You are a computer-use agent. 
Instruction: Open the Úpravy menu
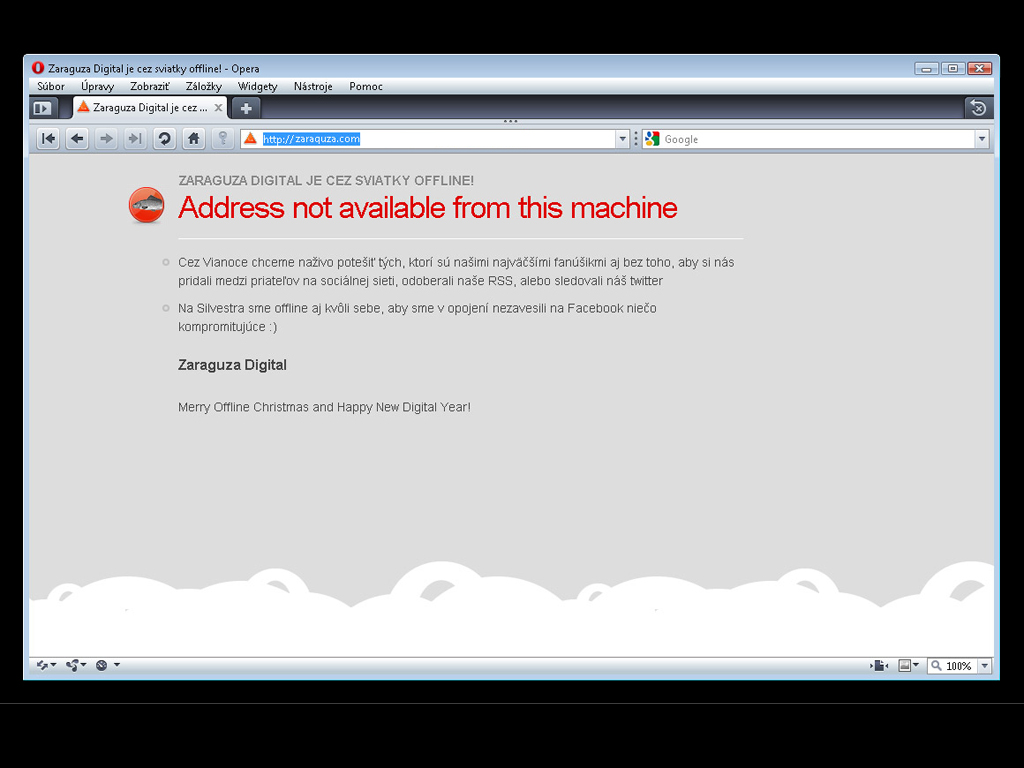coord(97,86)
